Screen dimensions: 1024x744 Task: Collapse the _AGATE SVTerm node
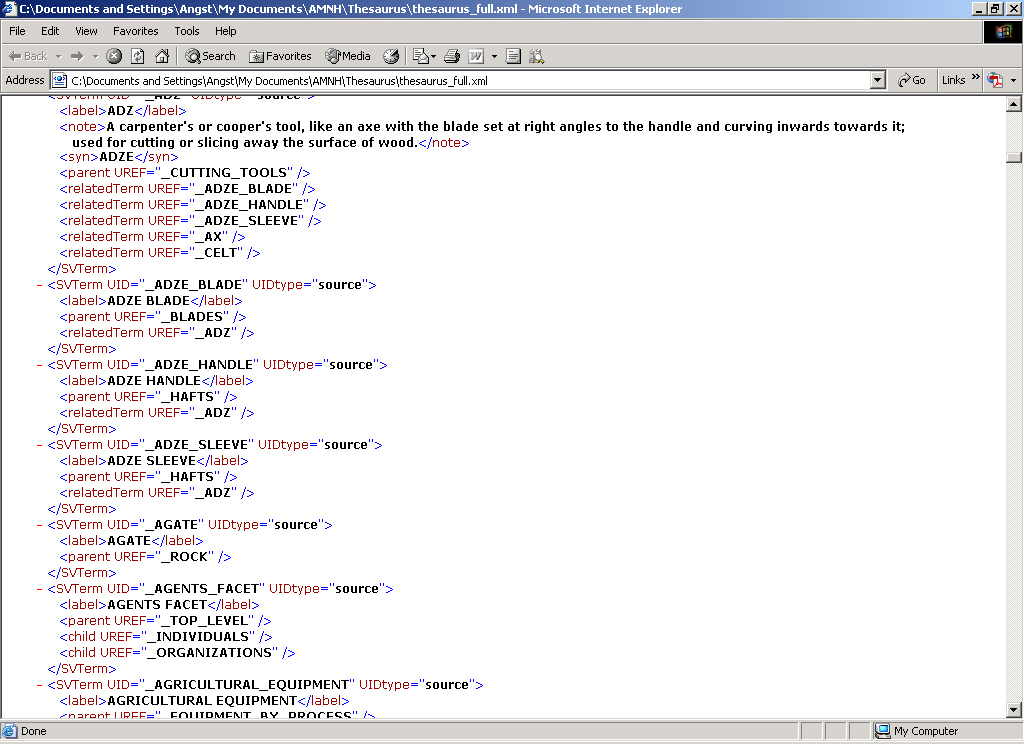pos(39,525)
